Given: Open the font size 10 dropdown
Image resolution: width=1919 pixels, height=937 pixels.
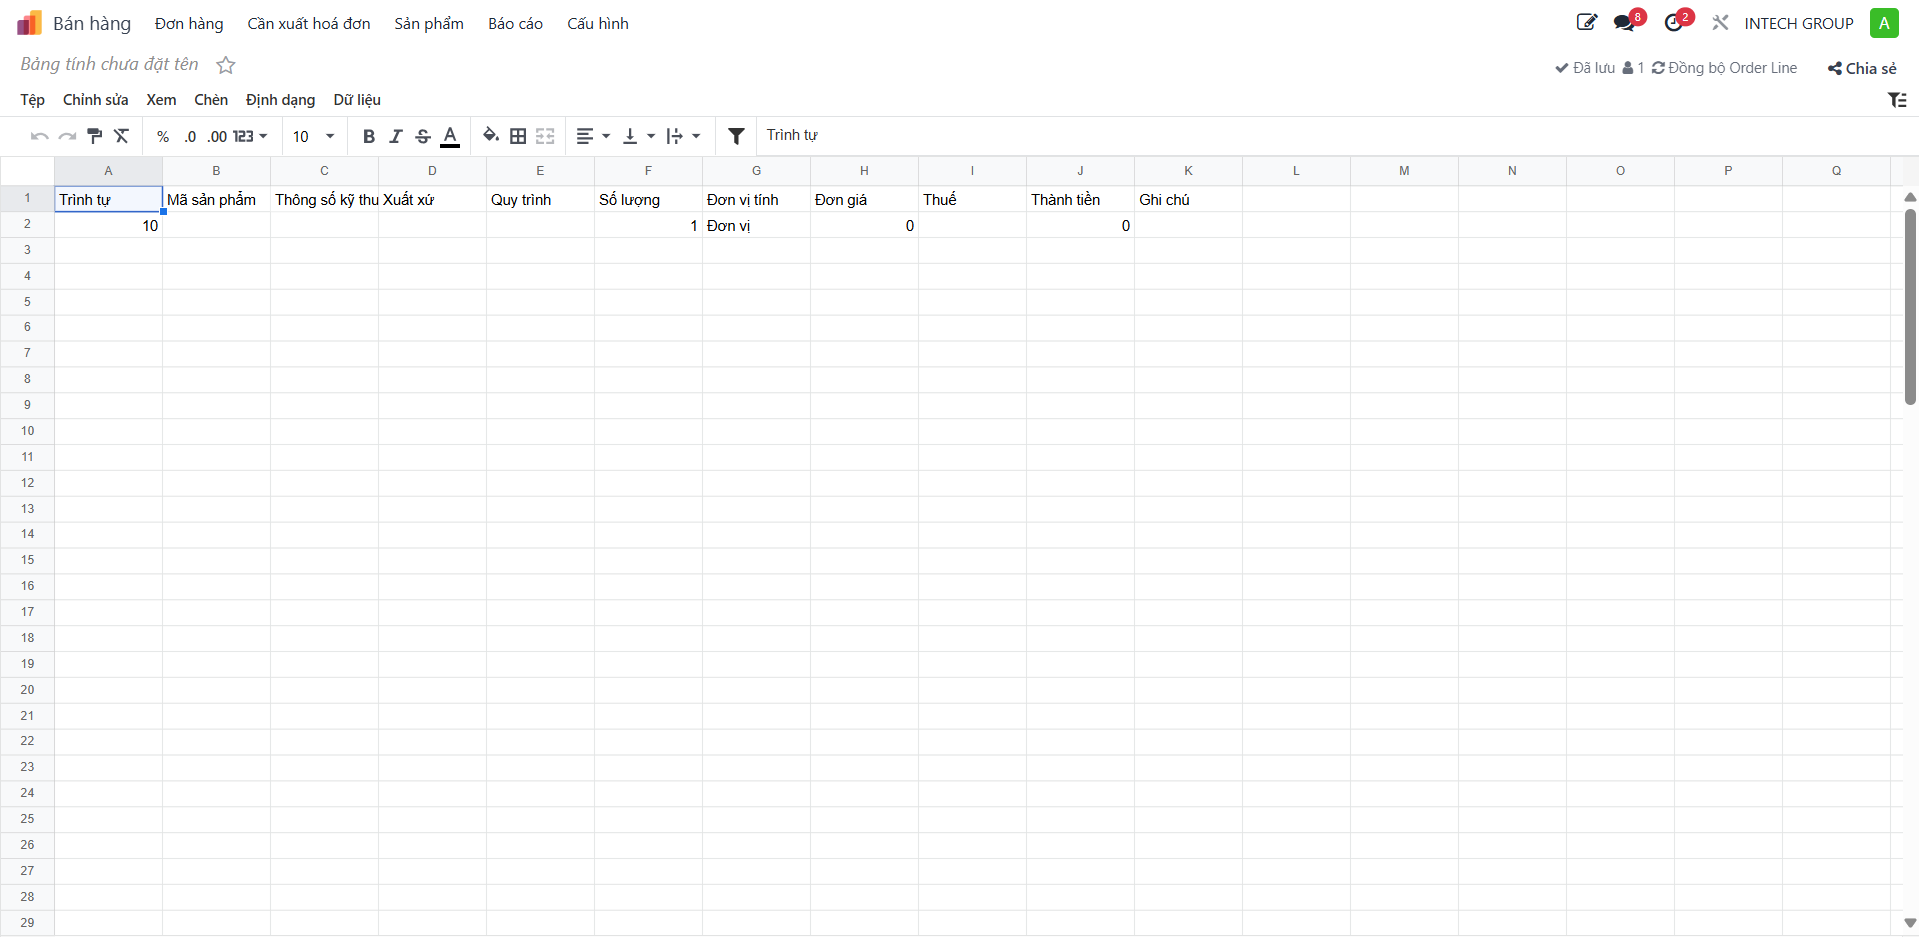Looking at the screenshot, I should tap(313, 137).
